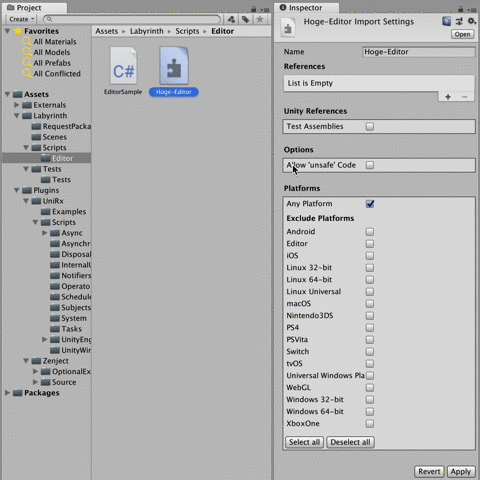Open the Inspector settings gear menu
The width and height of the screenshot is (480, 480).
point(471,21)
